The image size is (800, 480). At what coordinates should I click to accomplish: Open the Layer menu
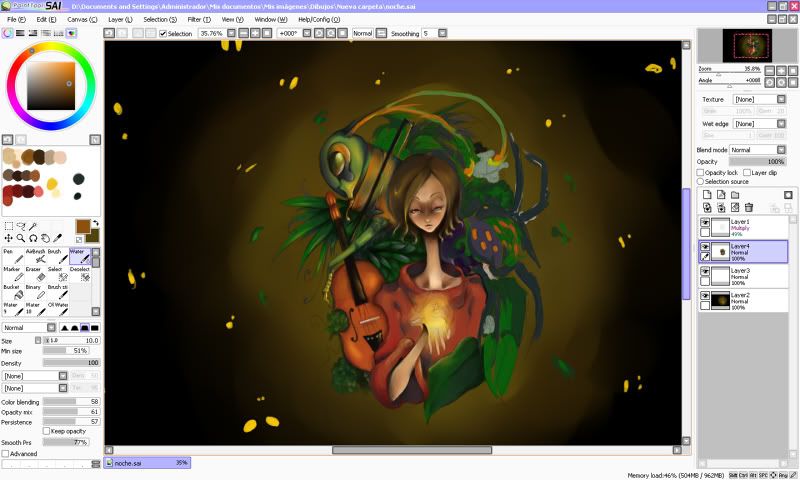click(x=120, y=19)
